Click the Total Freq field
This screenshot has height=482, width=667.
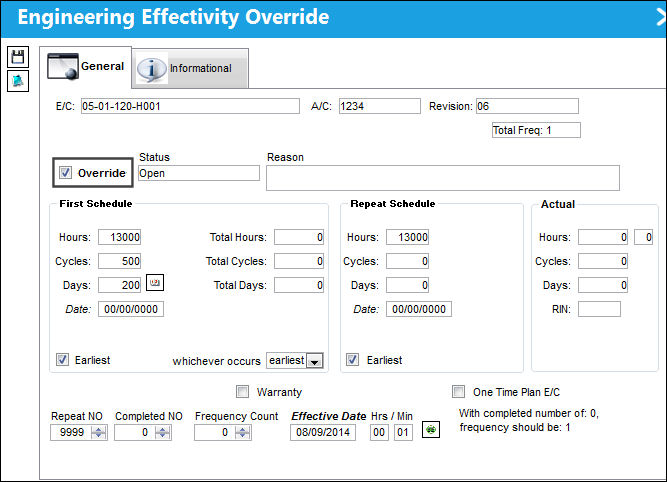[536, 130]
